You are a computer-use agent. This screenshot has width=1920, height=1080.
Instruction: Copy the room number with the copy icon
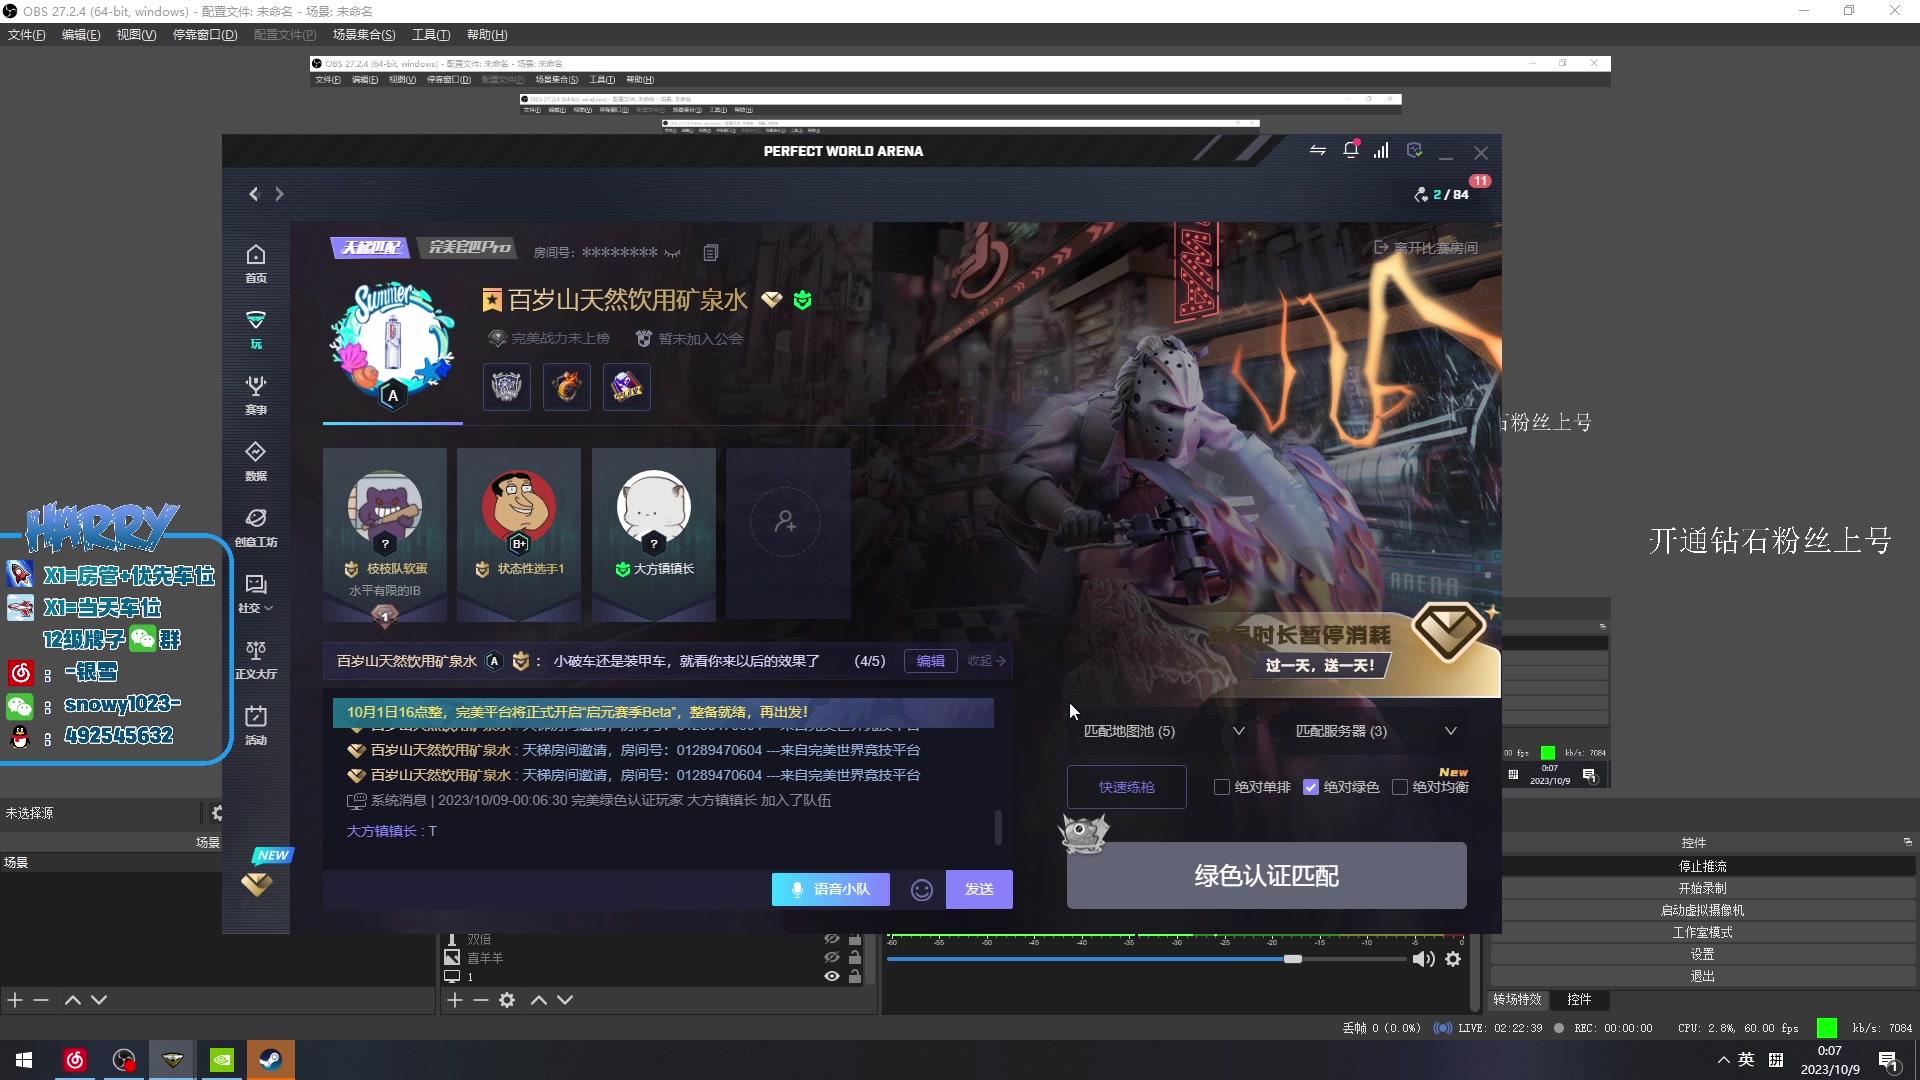coord(711,253)
